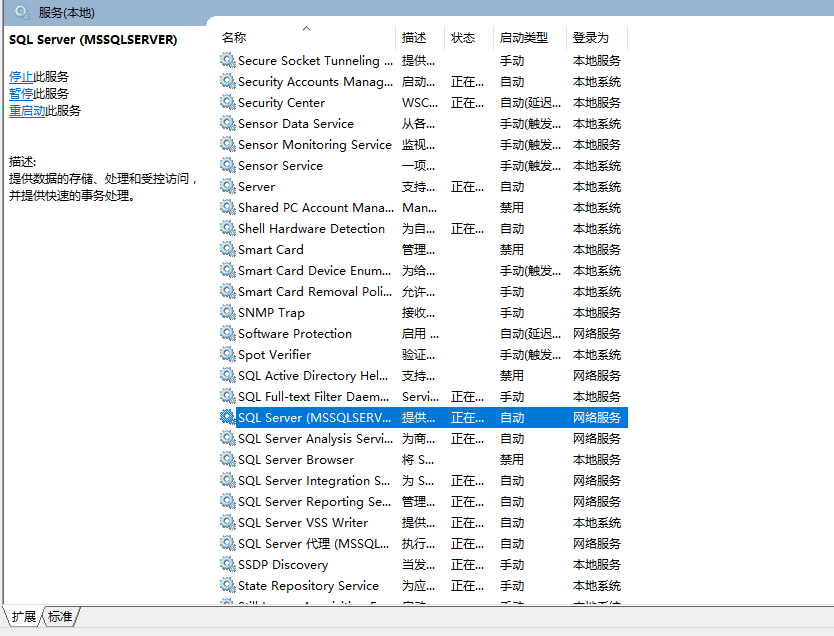834x636 pixels.
Task: Click the SQL Server 代理 gear icon
Action: pos(228,543)
